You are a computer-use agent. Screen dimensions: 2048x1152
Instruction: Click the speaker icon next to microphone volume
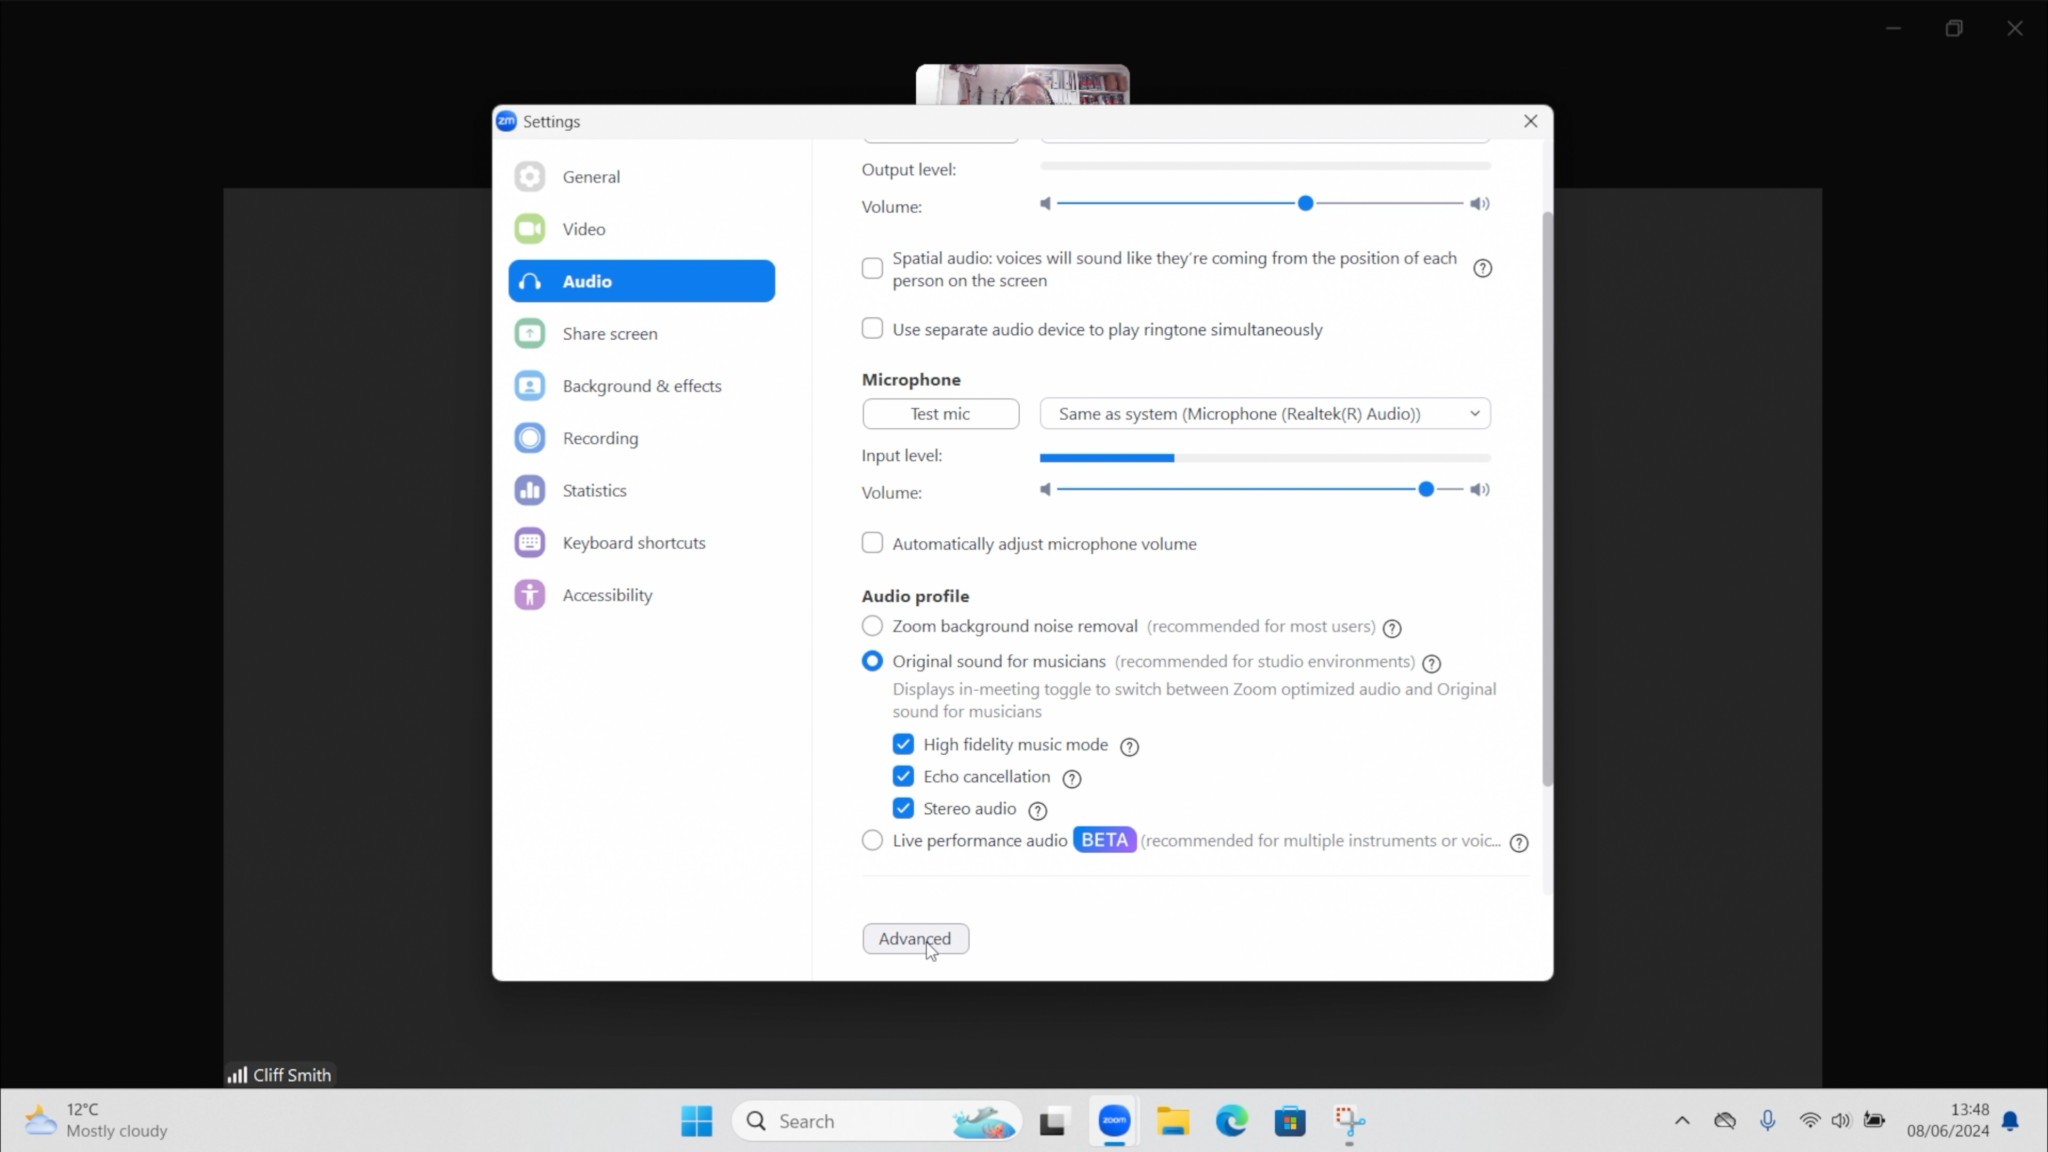[x=1480, y=489]
